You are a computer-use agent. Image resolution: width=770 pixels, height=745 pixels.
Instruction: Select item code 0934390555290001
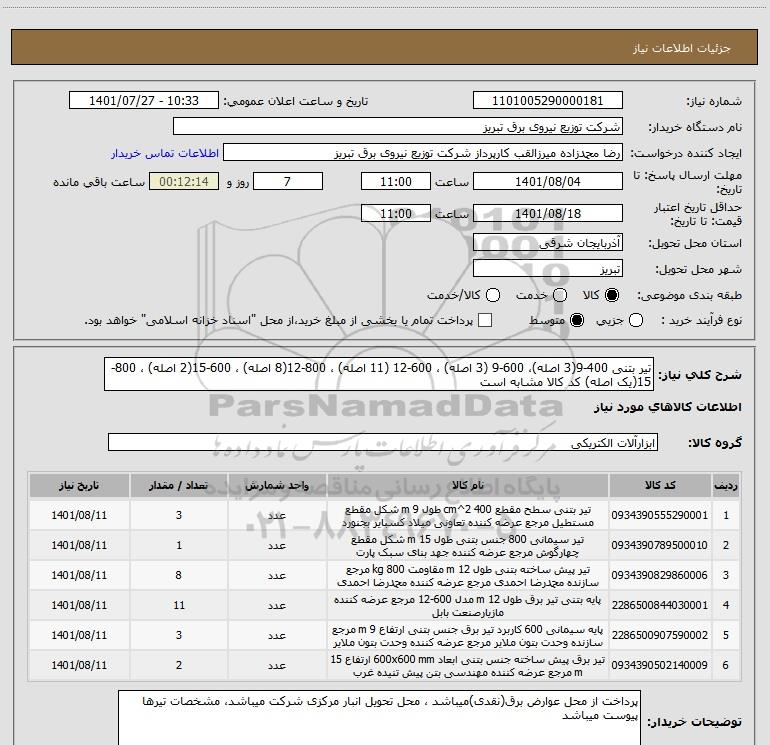click(660, 515)
